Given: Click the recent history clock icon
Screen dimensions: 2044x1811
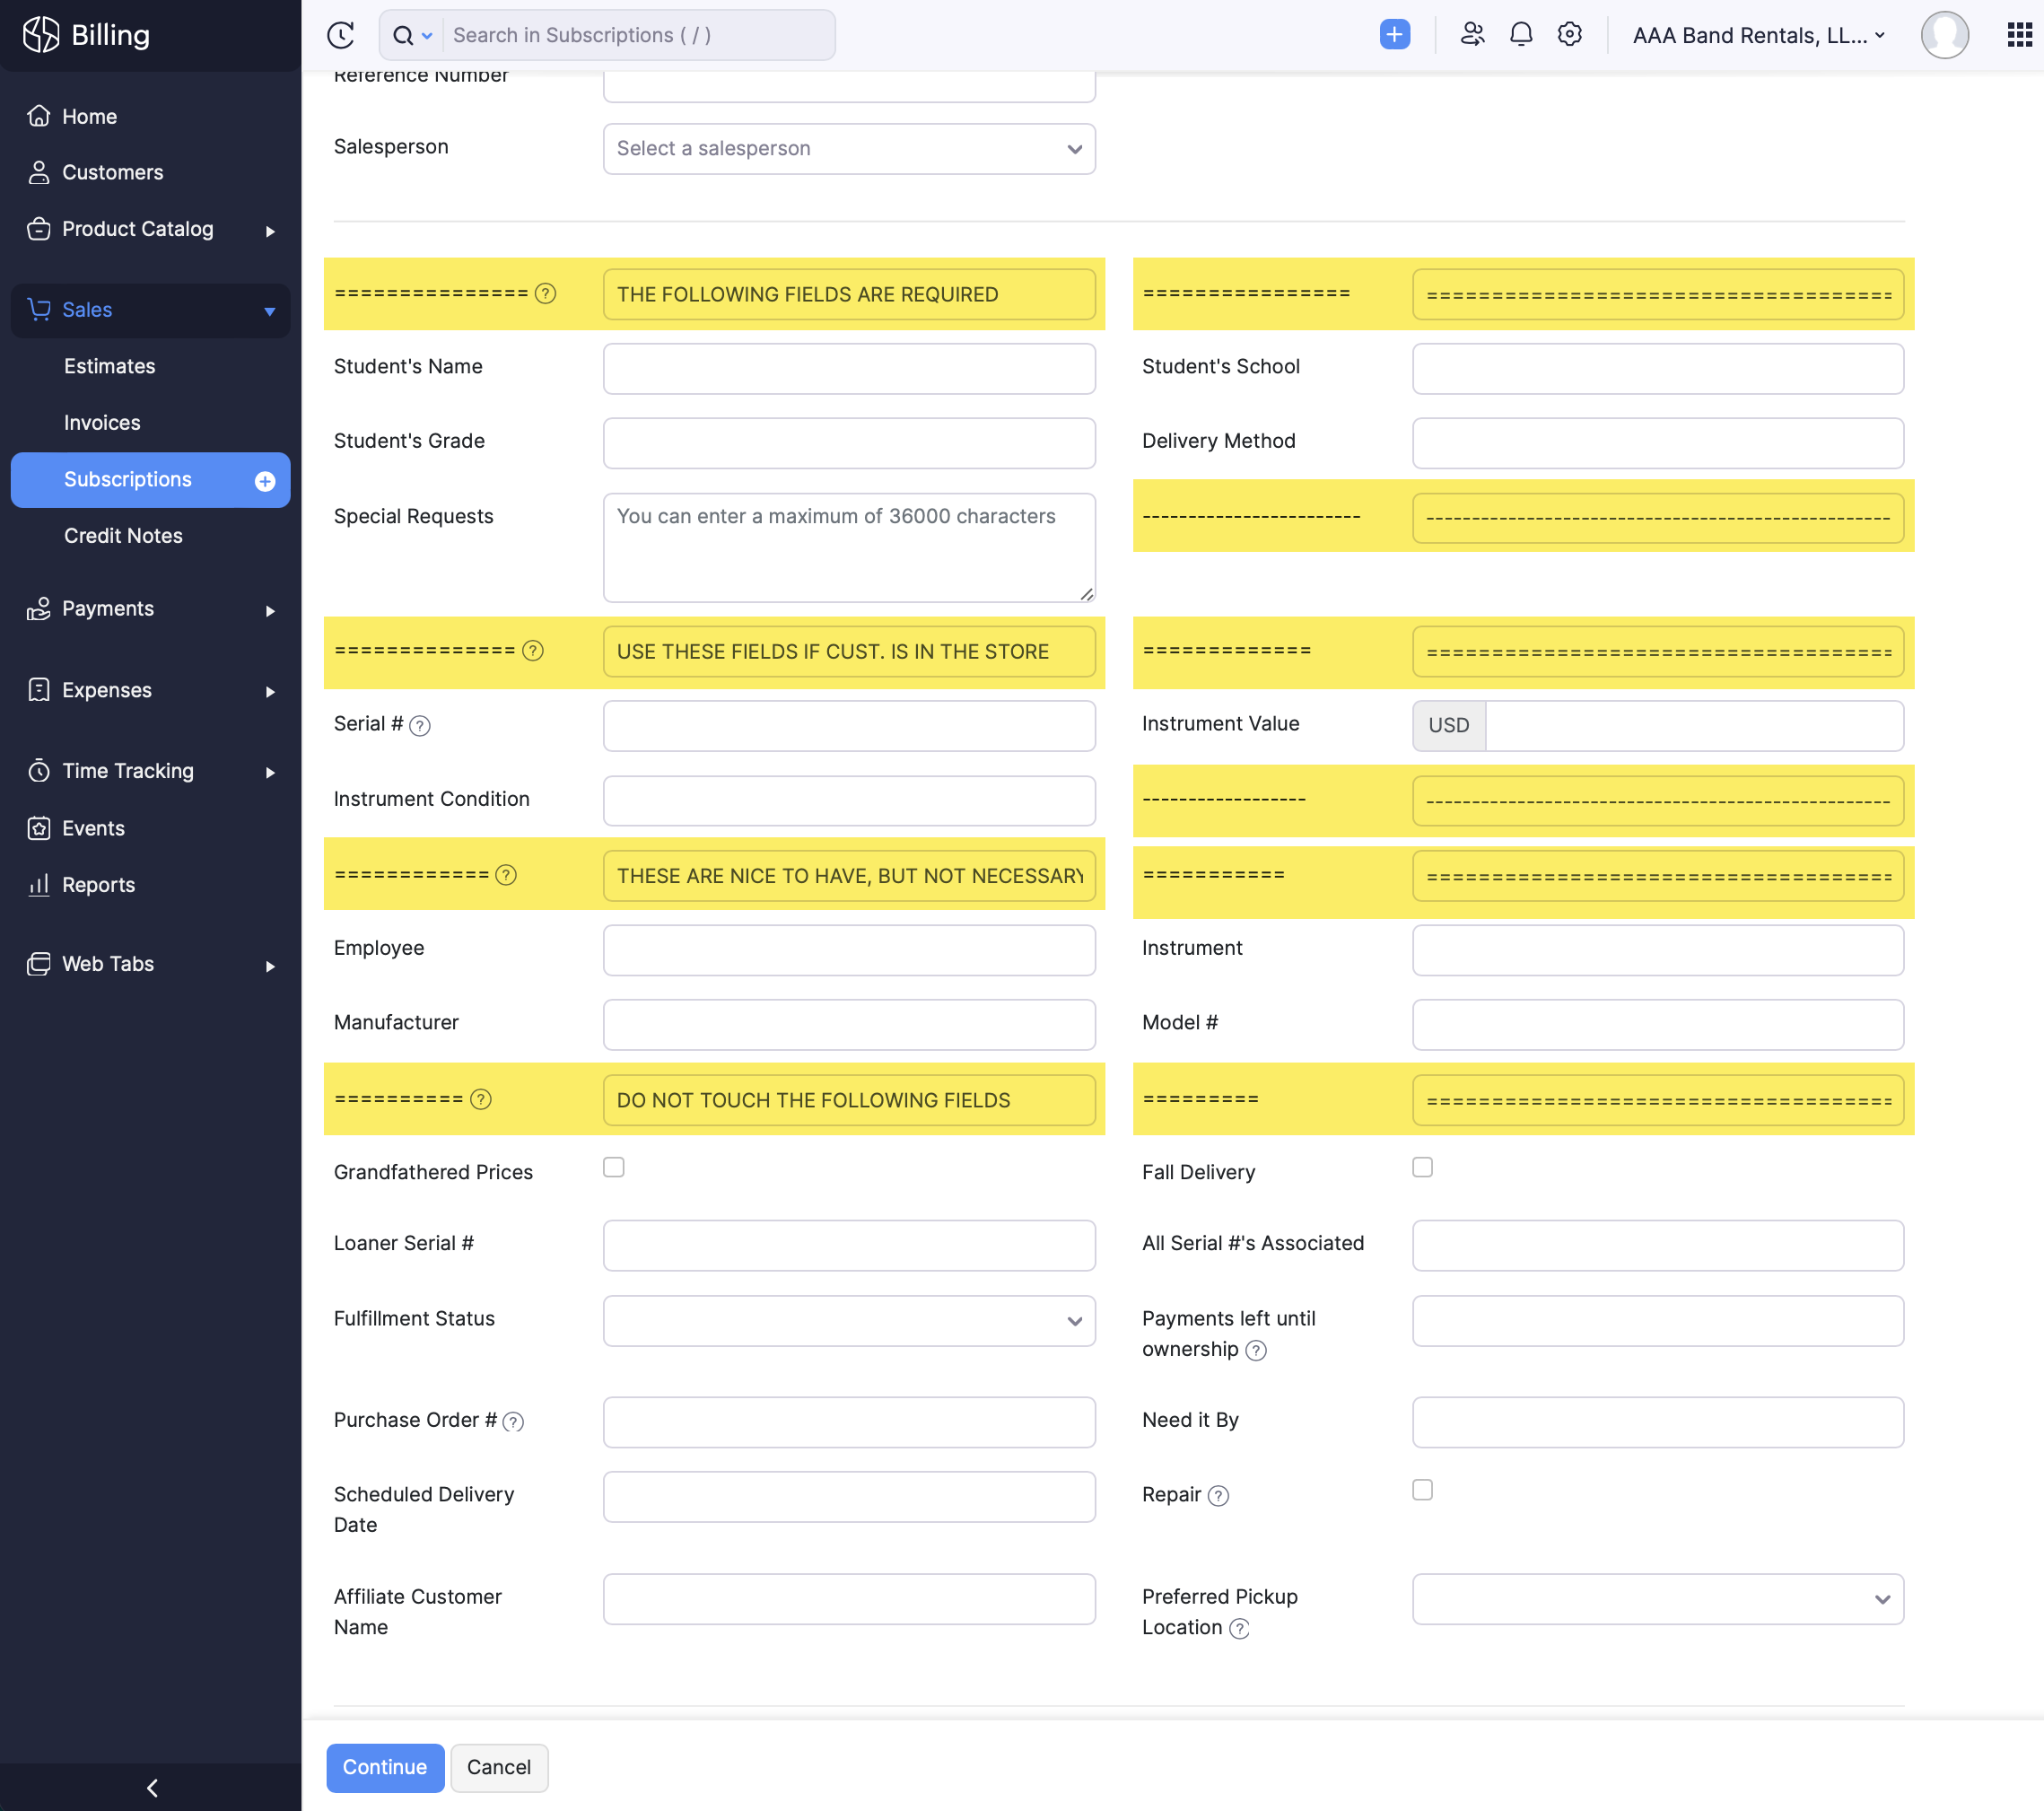Looking at the screenshot, I should click(x=340, y=35).
